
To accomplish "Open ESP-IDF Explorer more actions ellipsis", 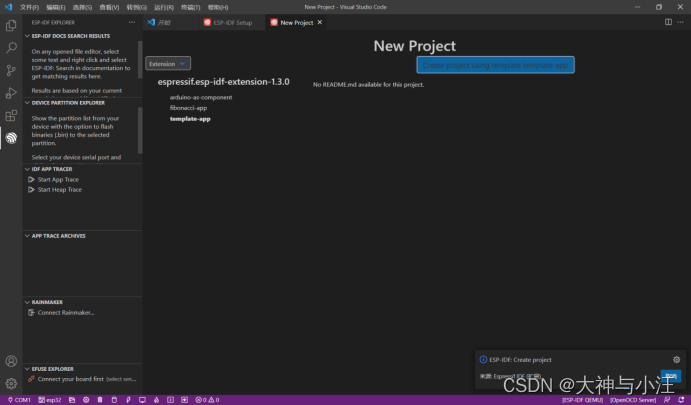I will click(132, 22).
